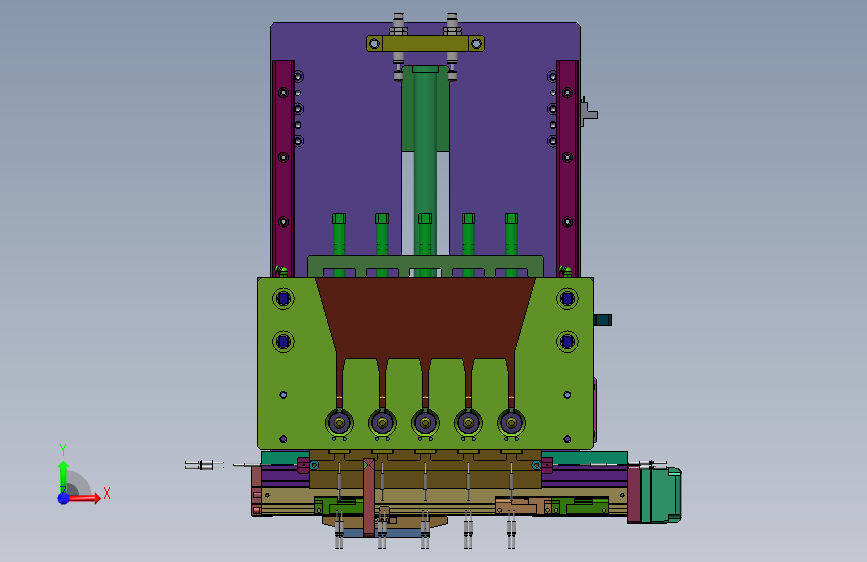Select the dark green comb-shaped bracket
Image resolution: width=867 pixels, height=562 pixels.
pyautogui.click(x=425, y=262)
